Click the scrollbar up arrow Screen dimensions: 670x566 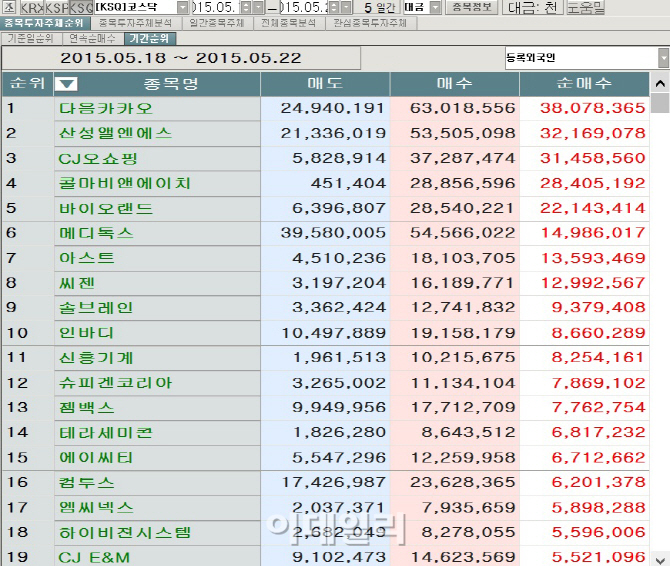660,83
